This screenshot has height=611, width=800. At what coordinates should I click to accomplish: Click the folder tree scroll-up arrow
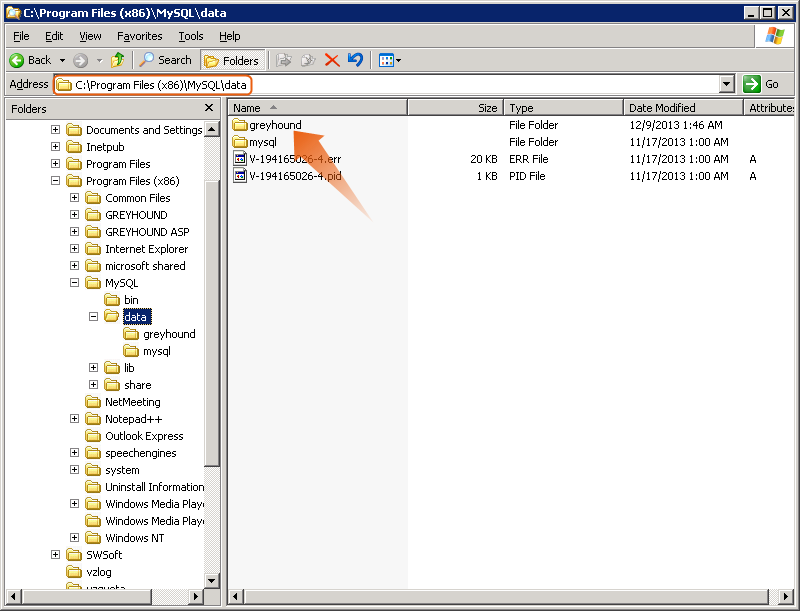[x=212, y=129]
